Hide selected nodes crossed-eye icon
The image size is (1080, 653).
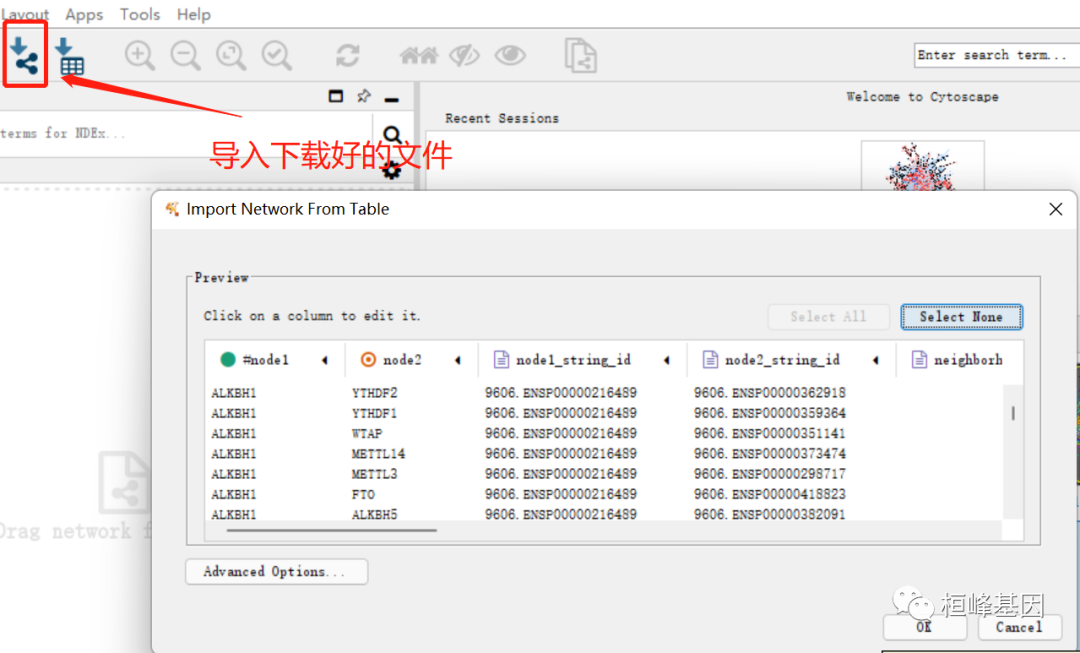click(464, 55)
